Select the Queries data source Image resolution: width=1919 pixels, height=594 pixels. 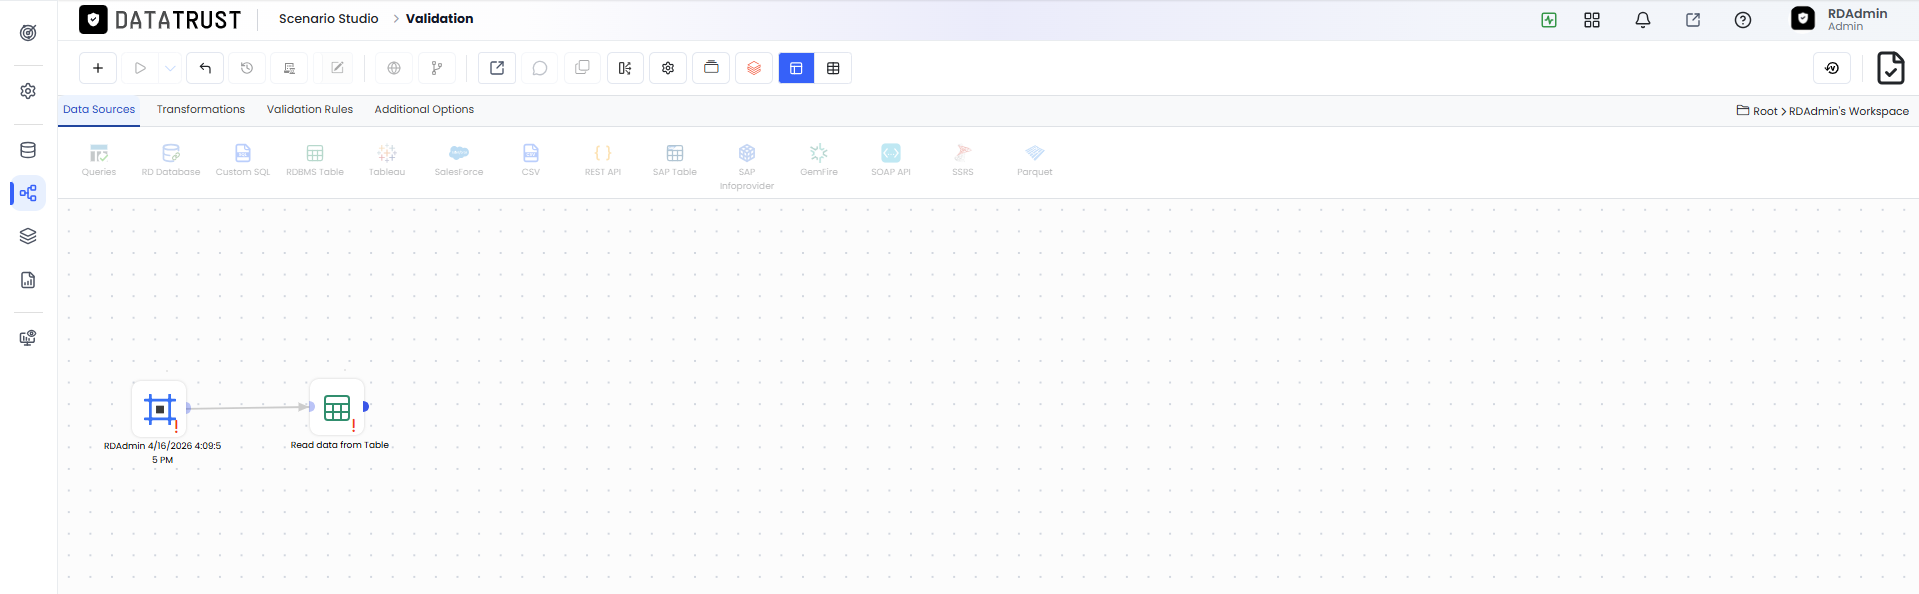pyautogui.click(x=99, y=160)
